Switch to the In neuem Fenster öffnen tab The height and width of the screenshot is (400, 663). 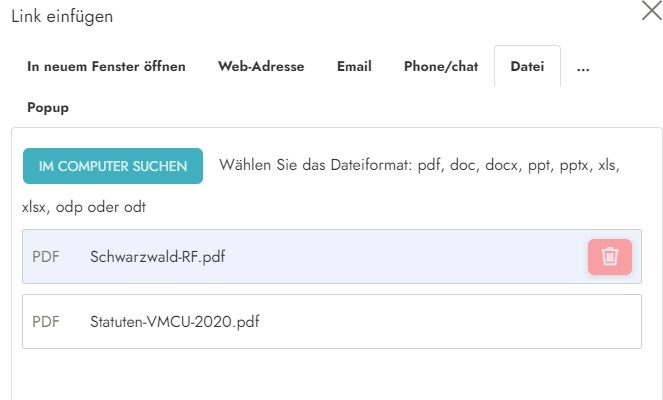106,67
